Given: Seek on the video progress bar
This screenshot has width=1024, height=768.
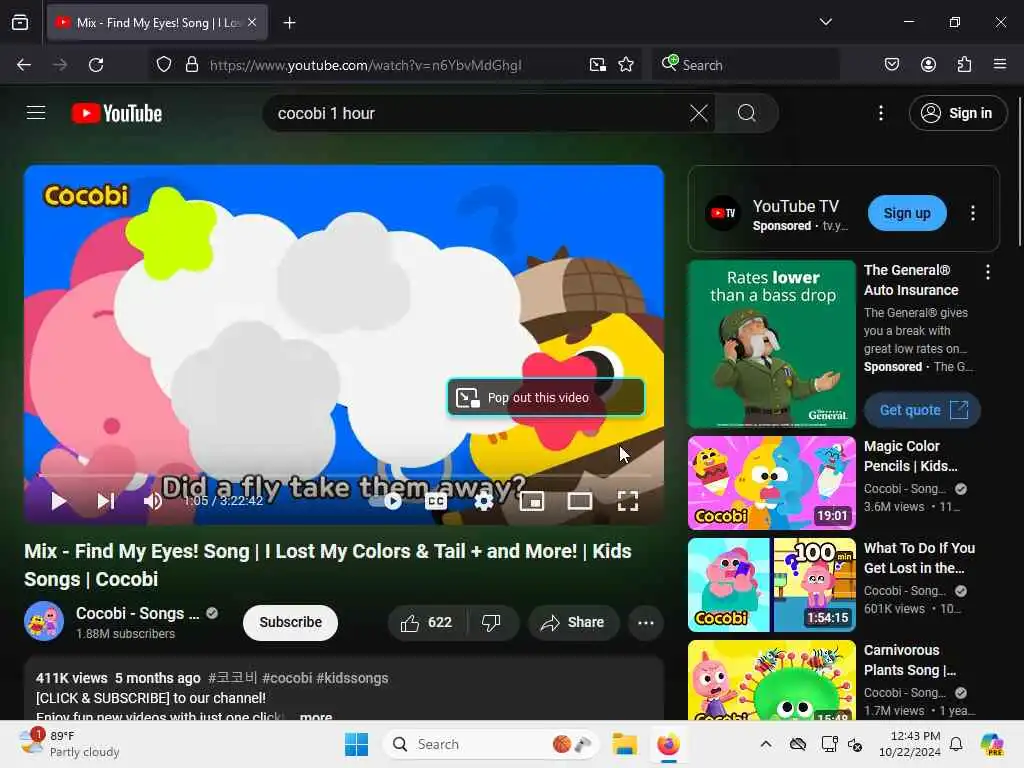Looking at the screenshot, I should (x=344, y=475).
